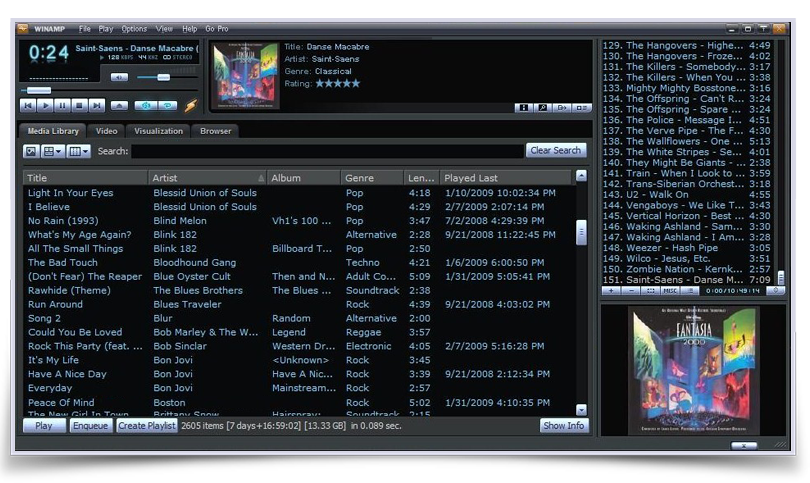Click in the Search input field
This screenshot has height=483, width=810.
point(327,151)
